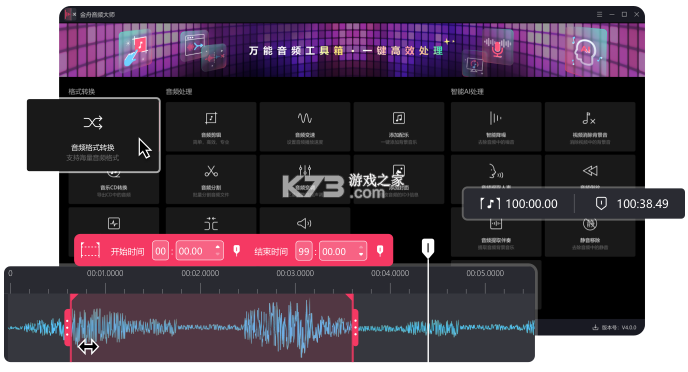Click the marker pin after end time
688x372 pixels.
pos(380,250)
